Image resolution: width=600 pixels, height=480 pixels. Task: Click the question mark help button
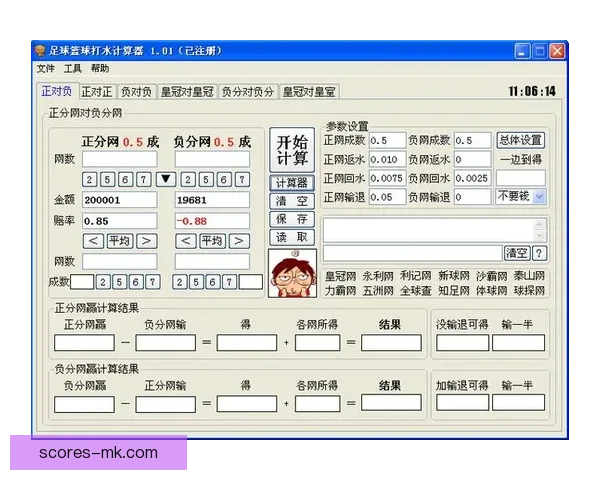539,253
